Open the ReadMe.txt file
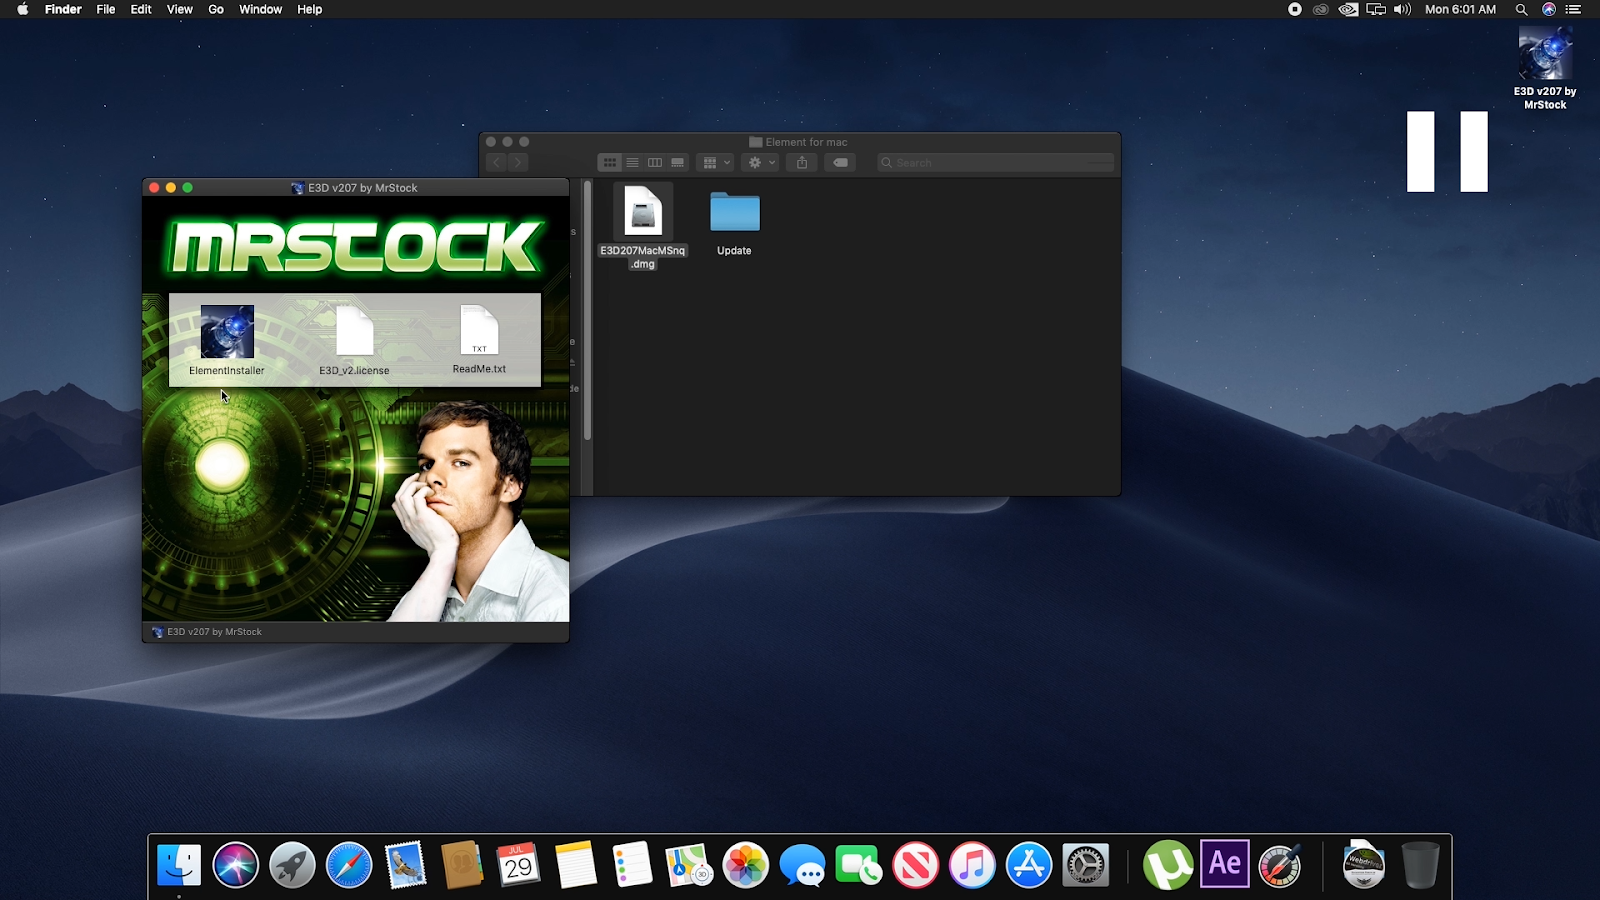 [x=479, y=330]
